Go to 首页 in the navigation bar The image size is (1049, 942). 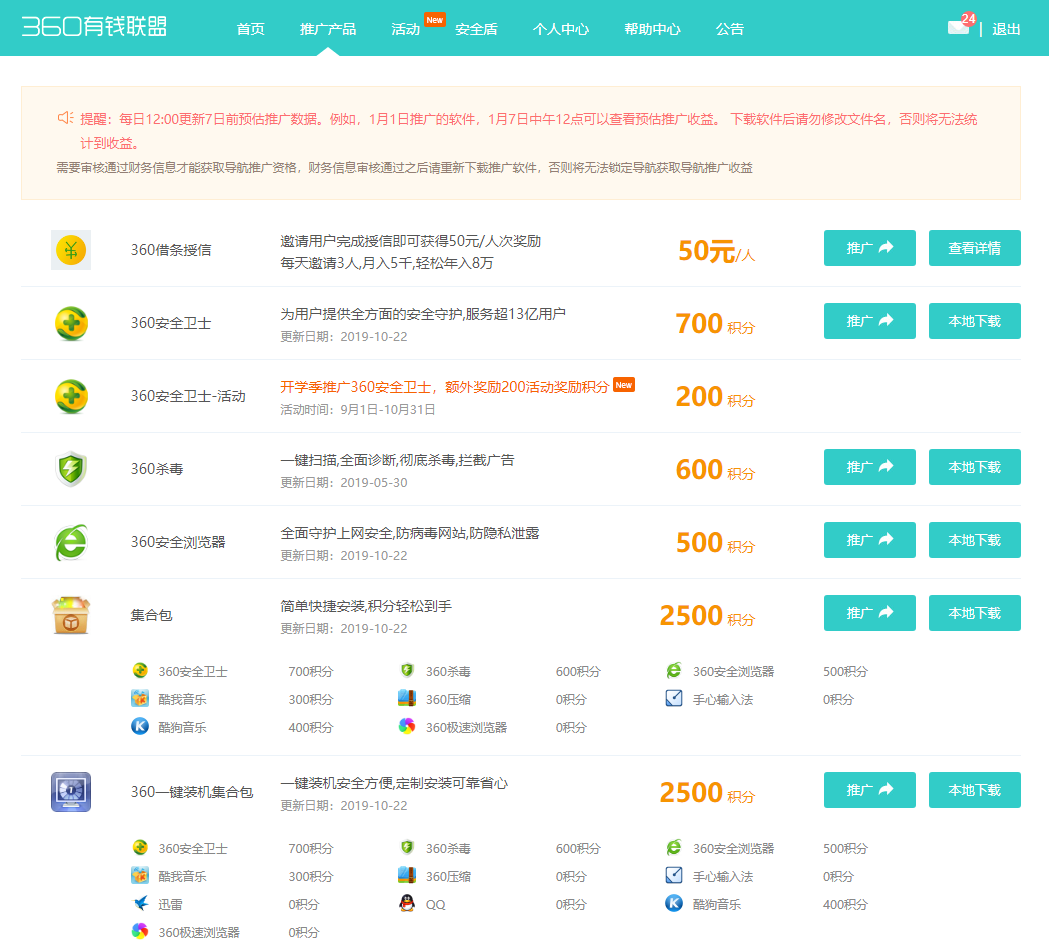[250, 29]
